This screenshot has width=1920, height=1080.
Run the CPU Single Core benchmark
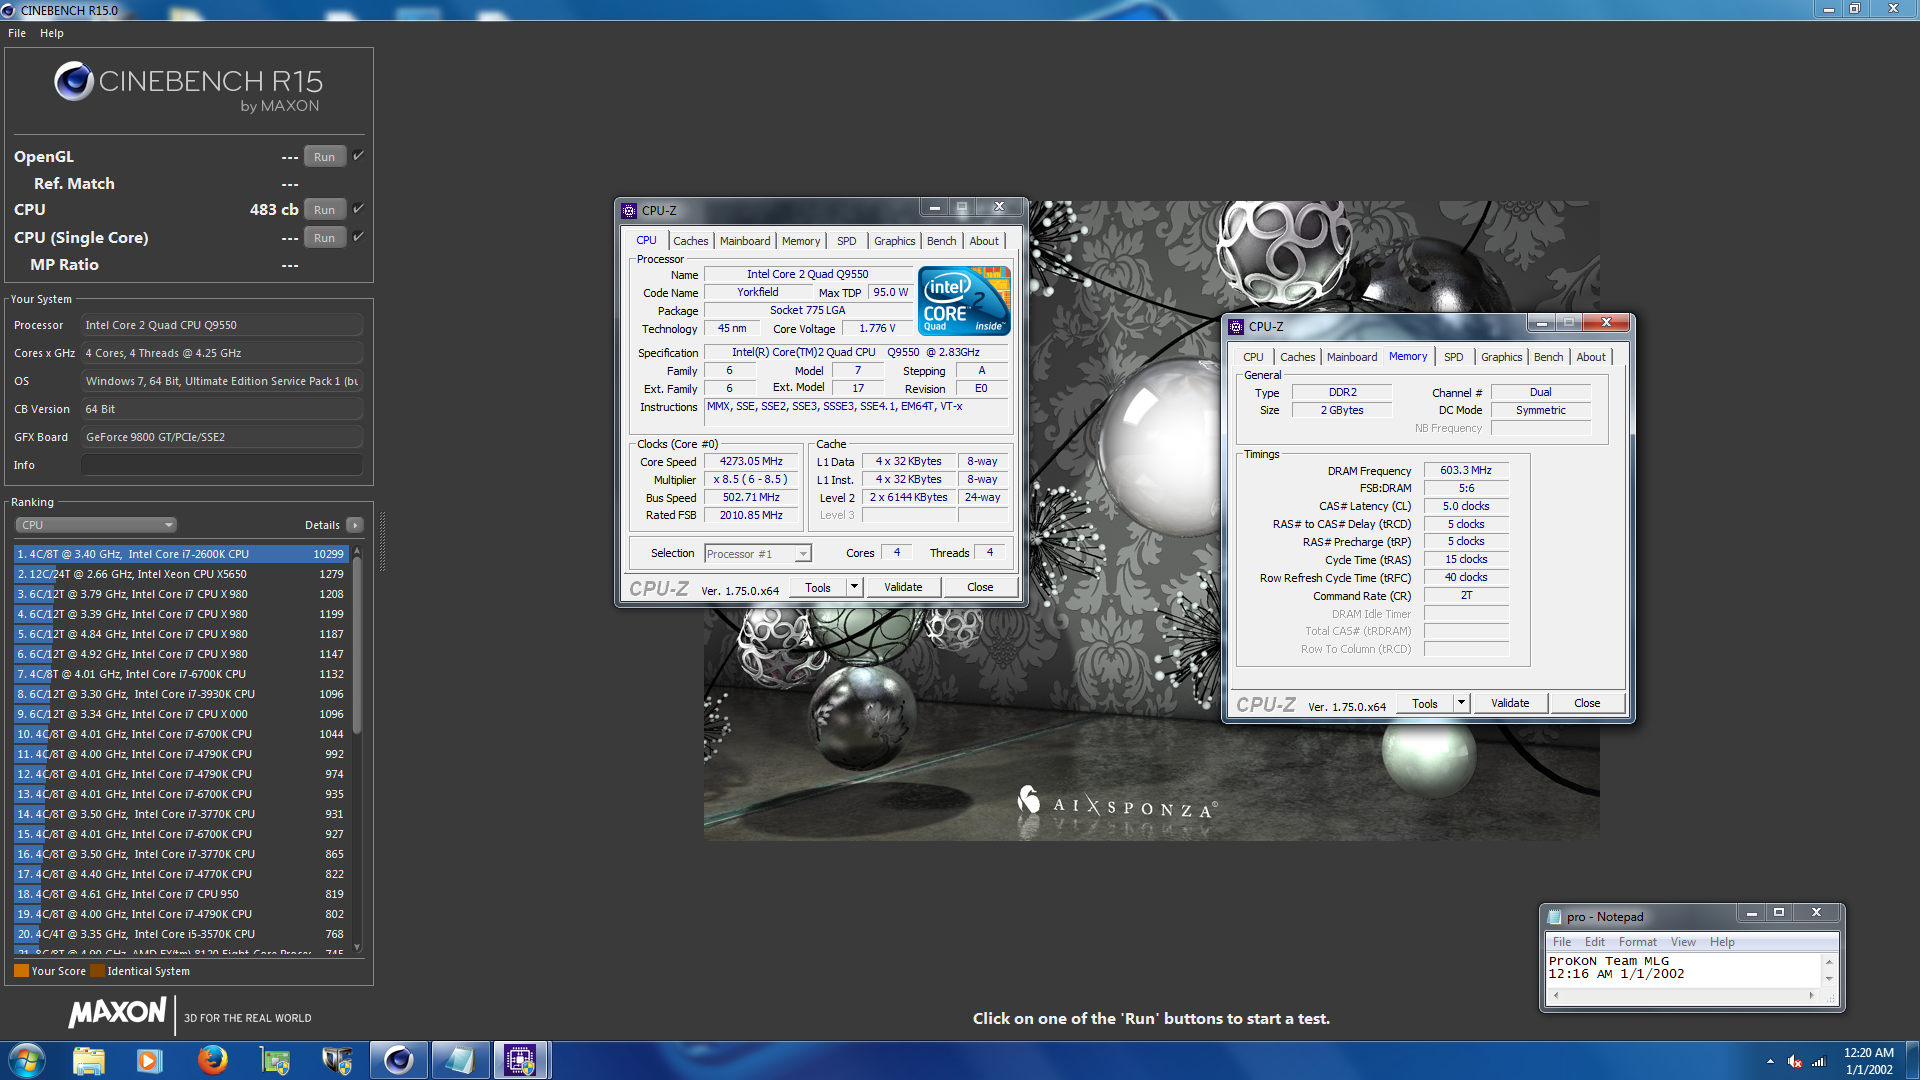tap(324, 237)
